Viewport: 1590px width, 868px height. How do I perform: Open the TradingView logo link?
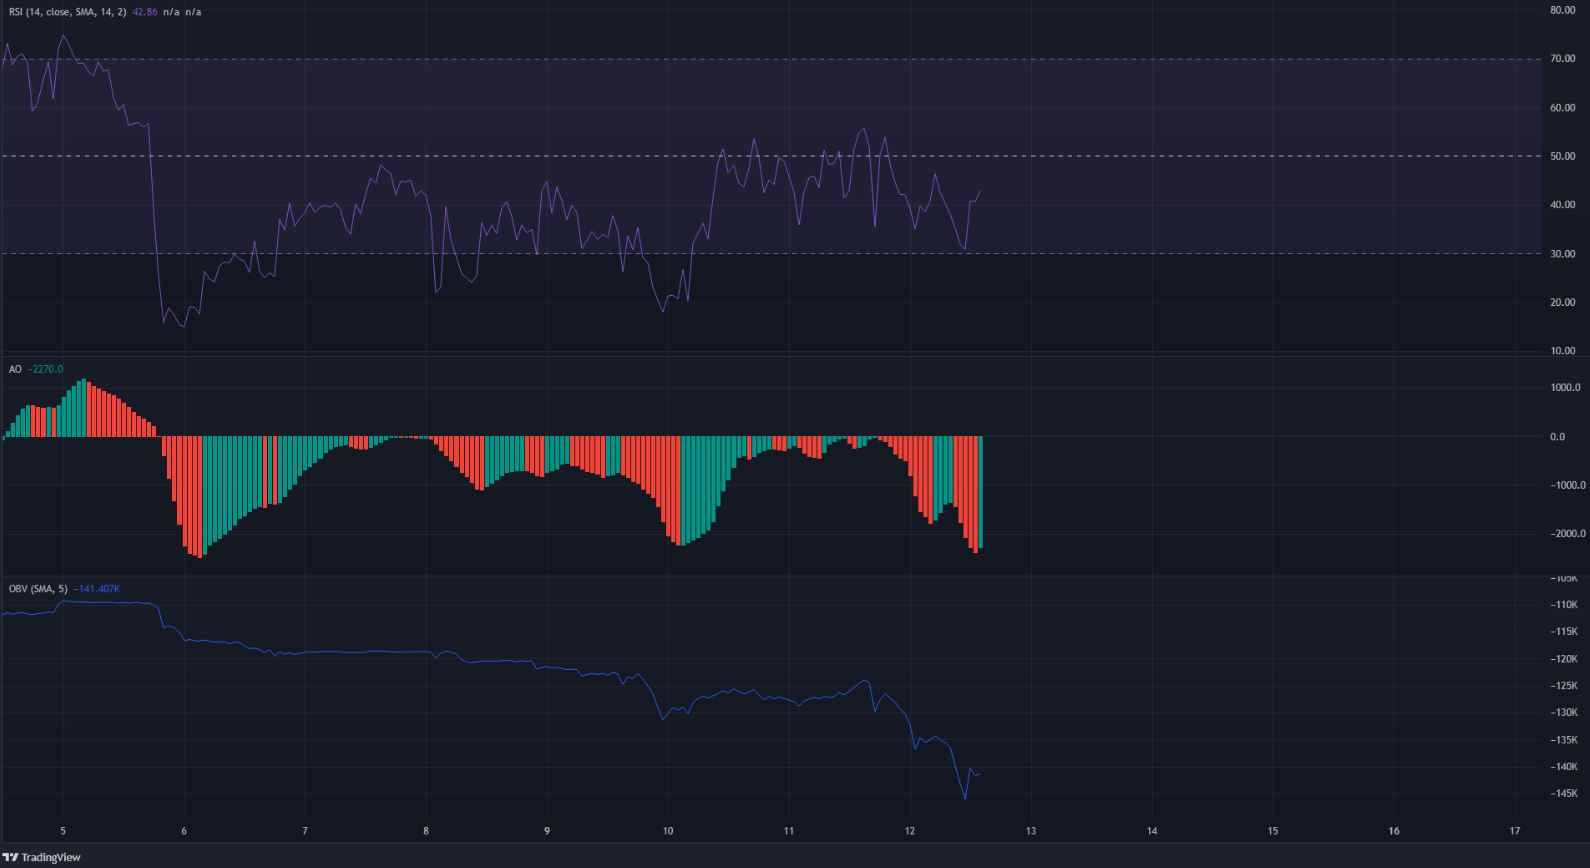tap(42, 857)
